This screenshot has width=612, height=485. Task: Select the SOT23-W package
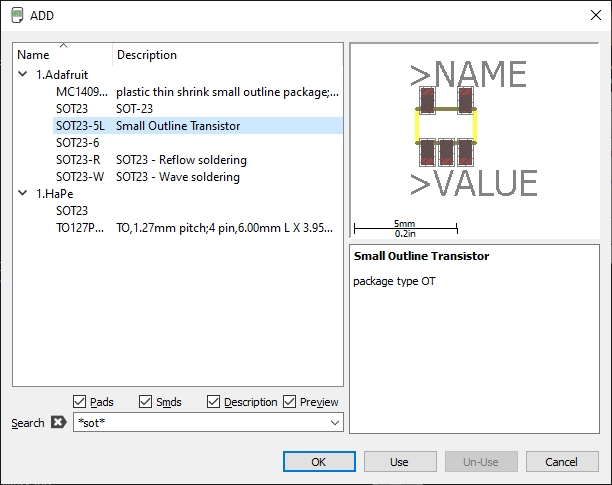point(197,177)
